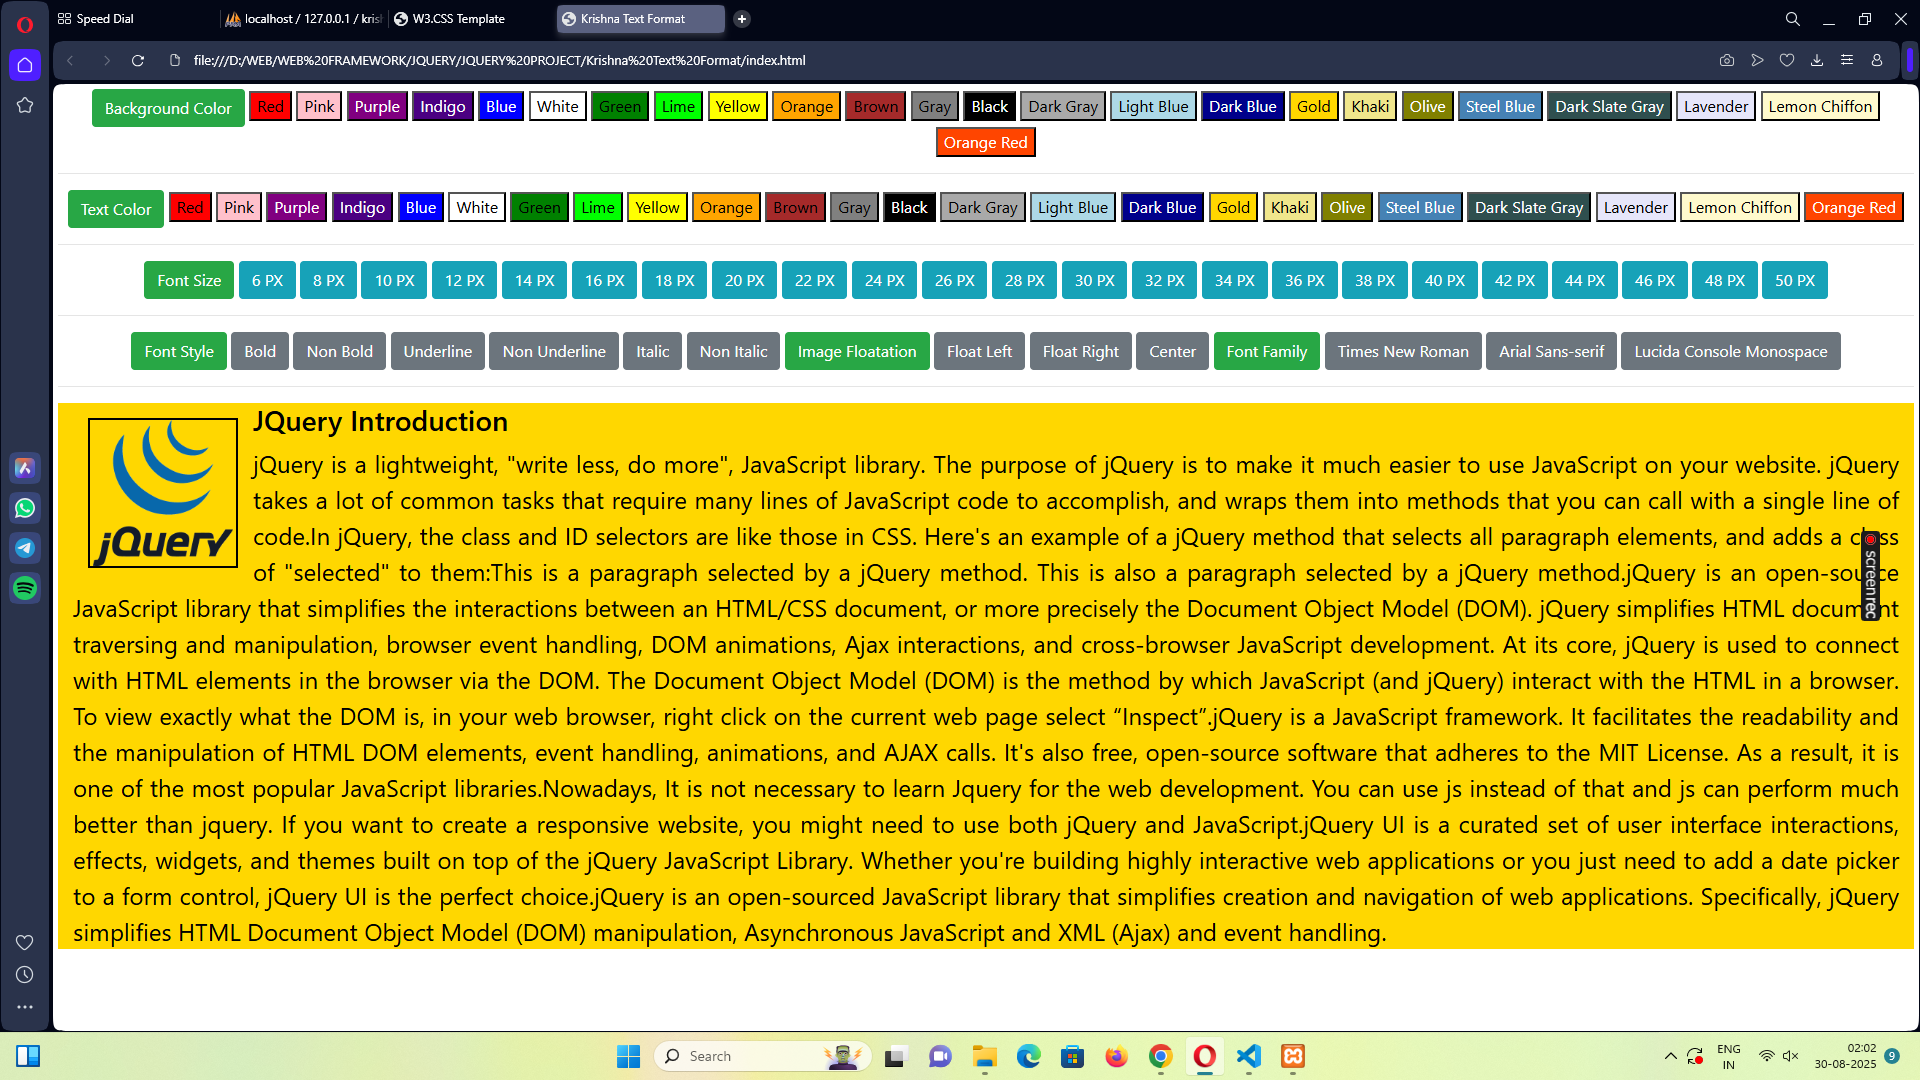Screen dimensions: 1920x1080
Task: Open Telegram in the Opera sidebar
Action: click(x=25, y=548)
